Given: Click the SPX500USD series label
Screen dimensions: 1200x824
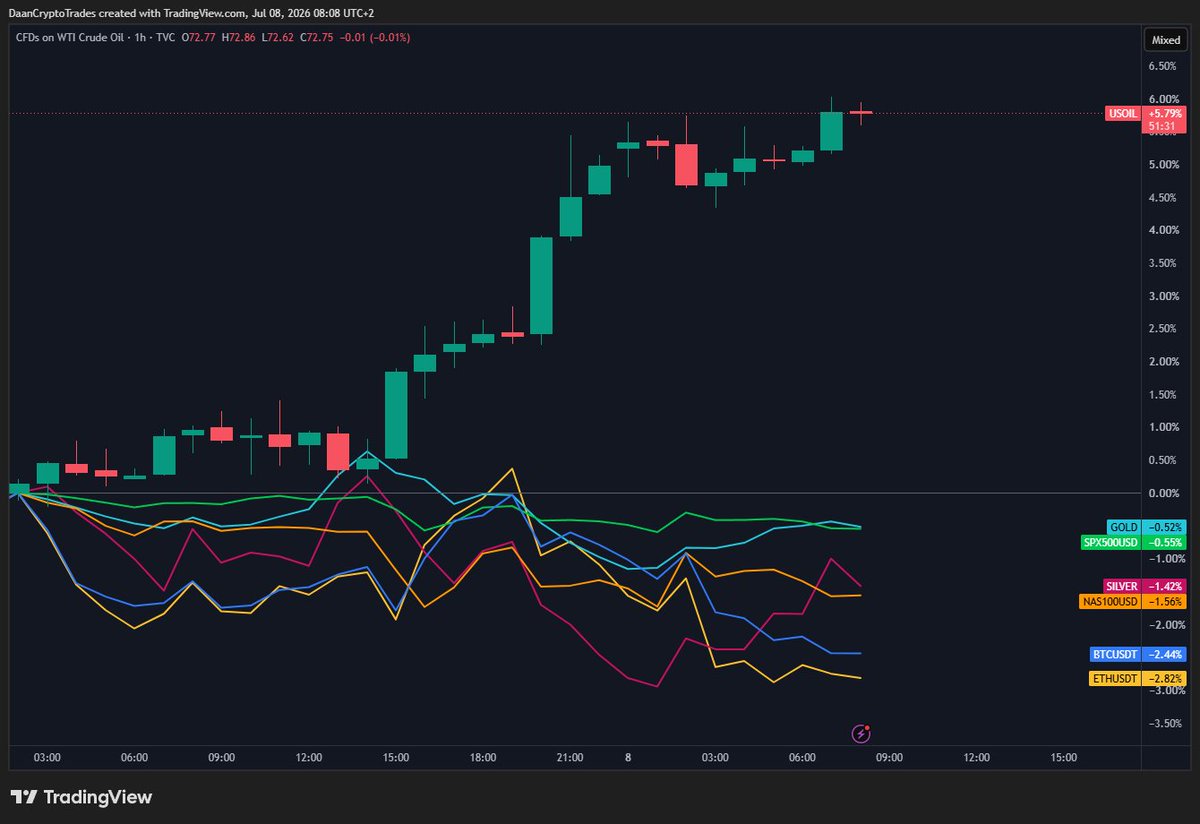Looking at the screenshot, I should pos(1111,542).
